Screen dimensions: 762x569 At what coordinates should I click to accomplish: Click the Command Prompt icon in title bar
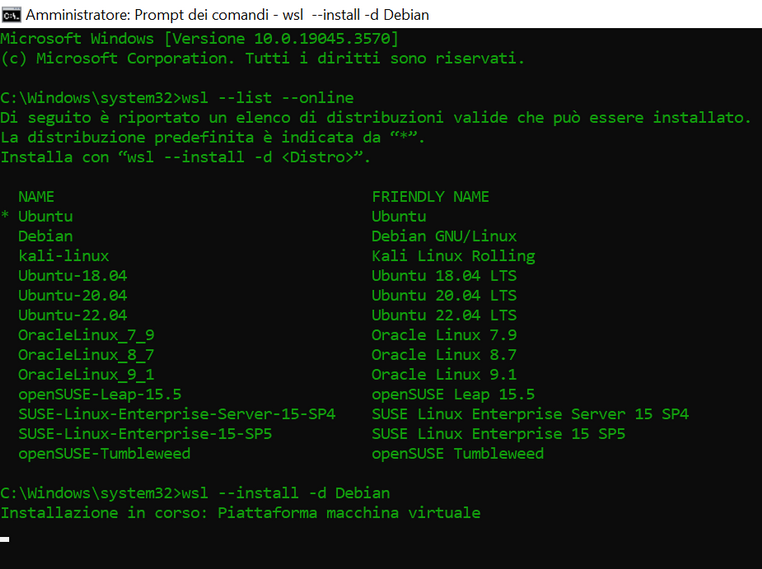[x=11, y=15]
